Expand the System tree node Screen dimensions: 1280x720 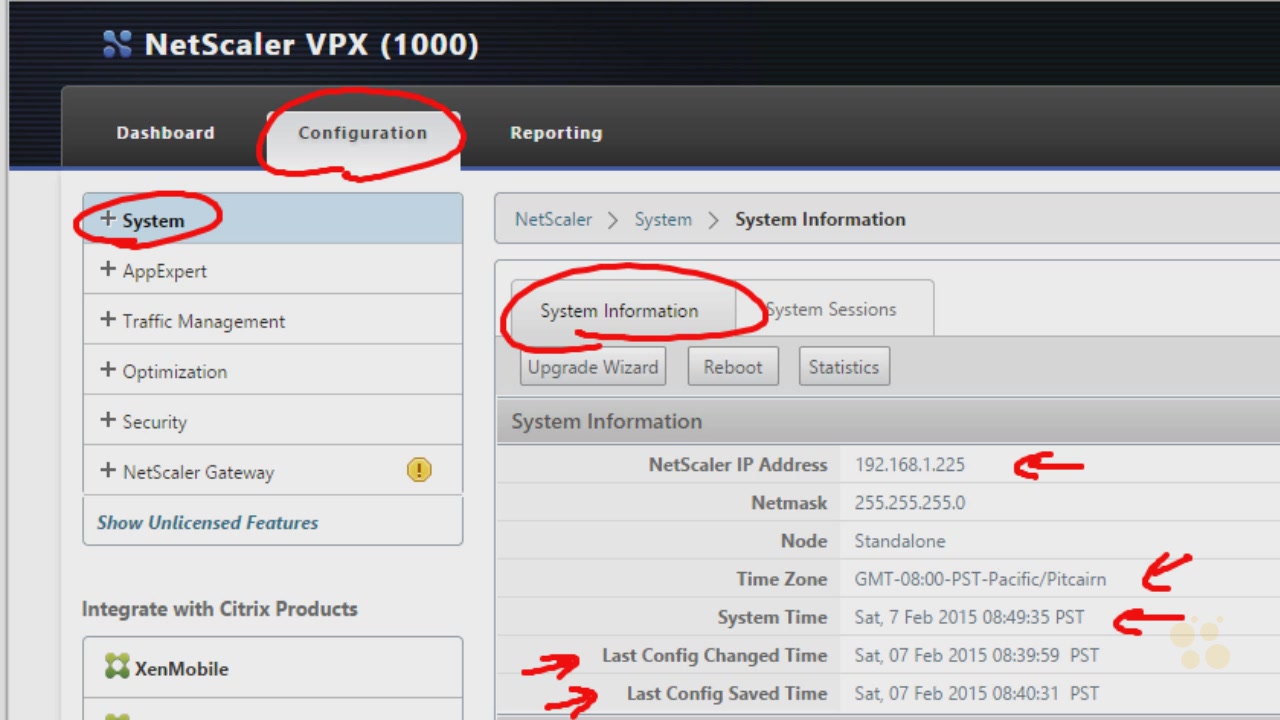[108, 219]
